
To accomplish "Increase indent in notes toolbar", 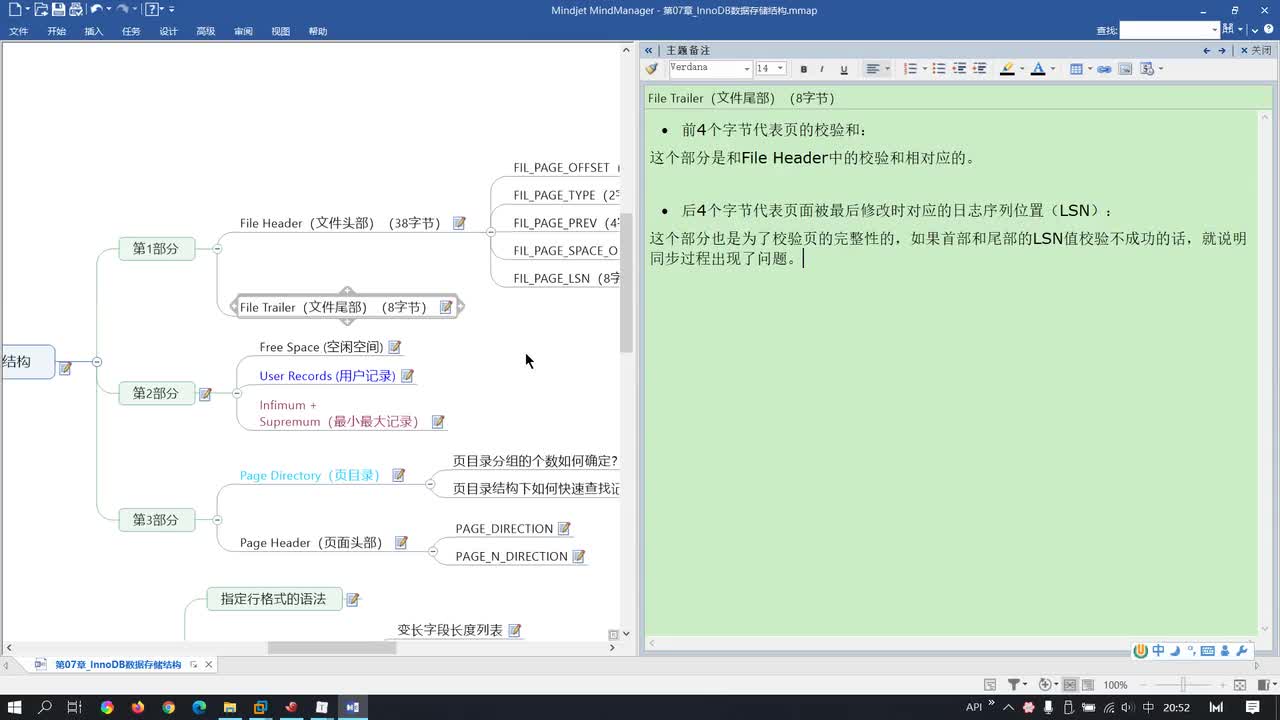I will coord(979,69).
